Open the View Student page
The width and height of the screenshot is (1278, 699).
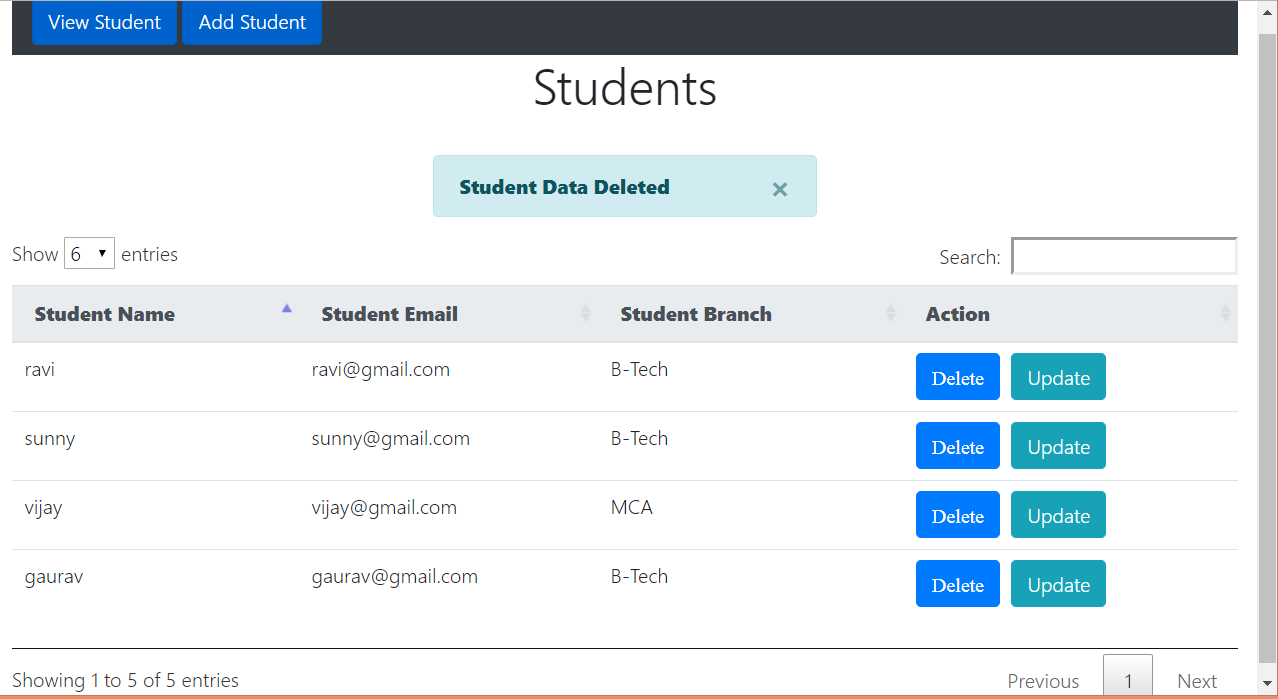(104, 22)
